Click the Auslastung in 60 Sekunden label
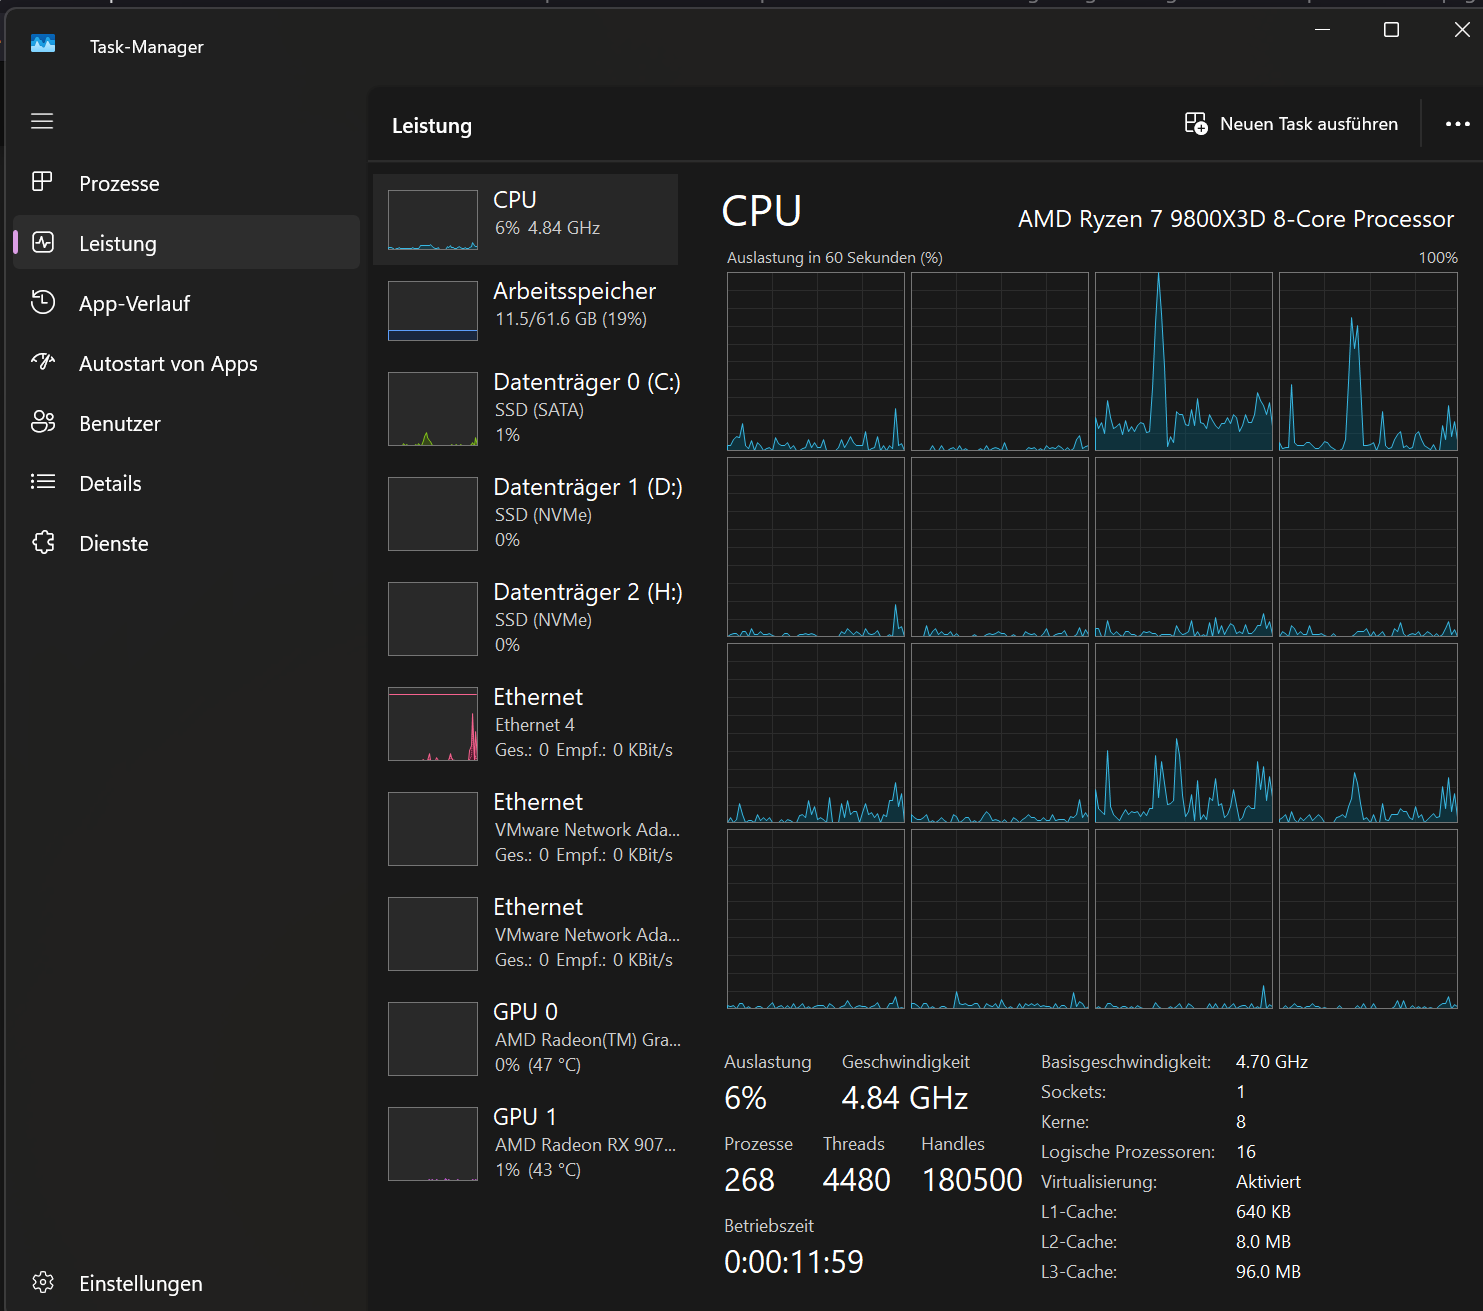 point(834,258)
